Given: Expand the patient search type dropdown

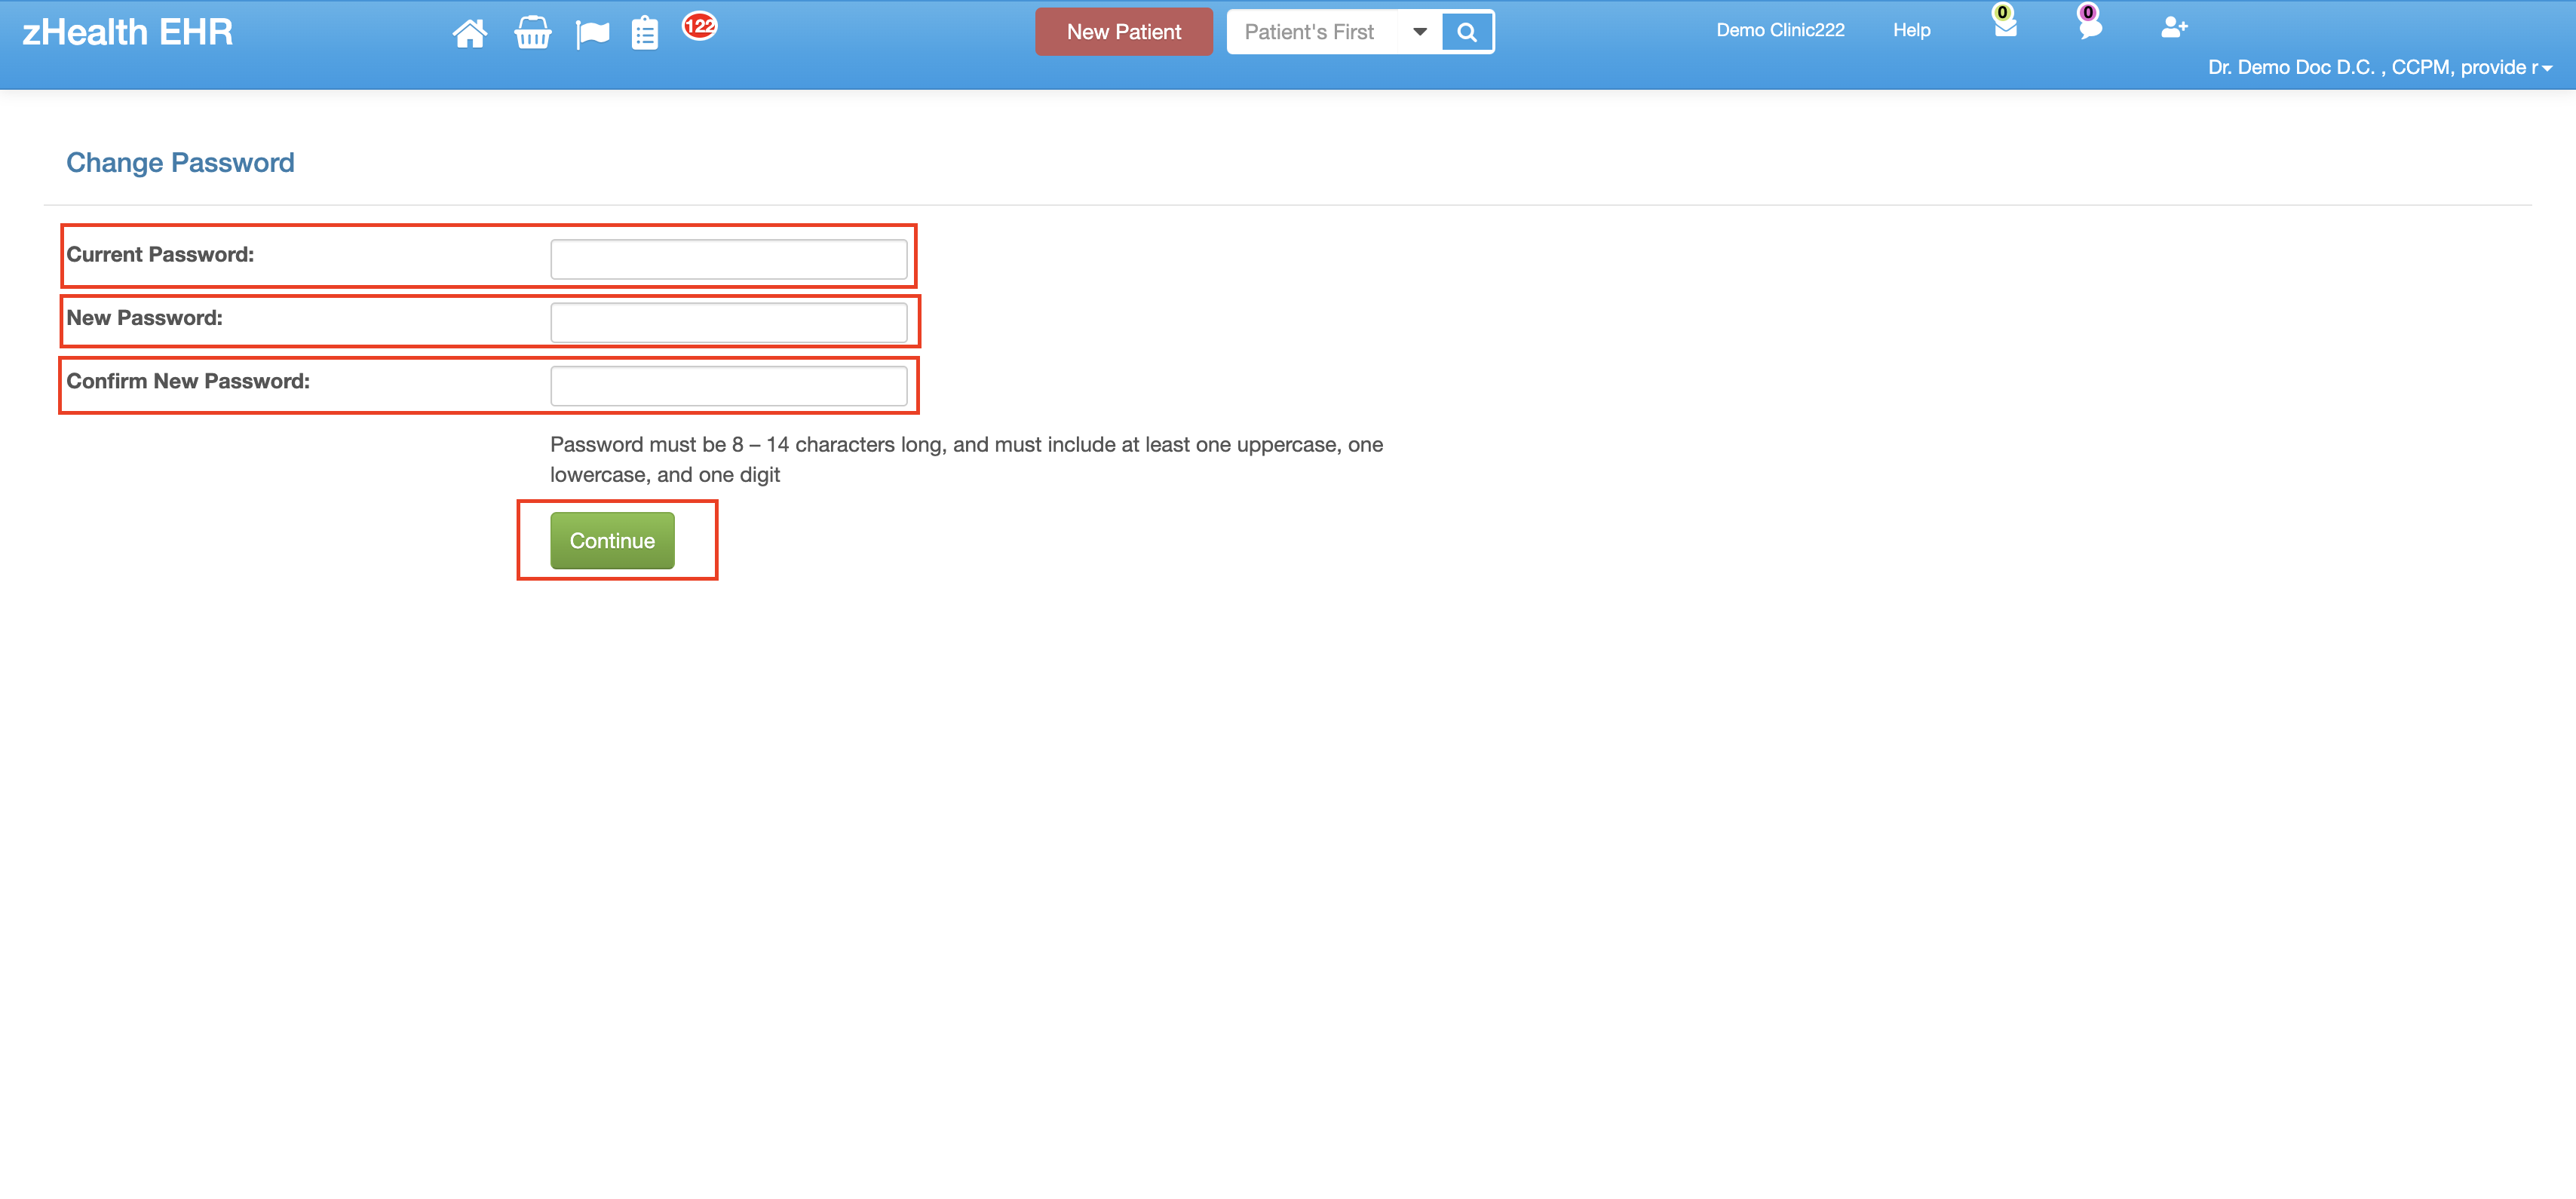Looking at the screenshot, I should [x=1419, y=32].
